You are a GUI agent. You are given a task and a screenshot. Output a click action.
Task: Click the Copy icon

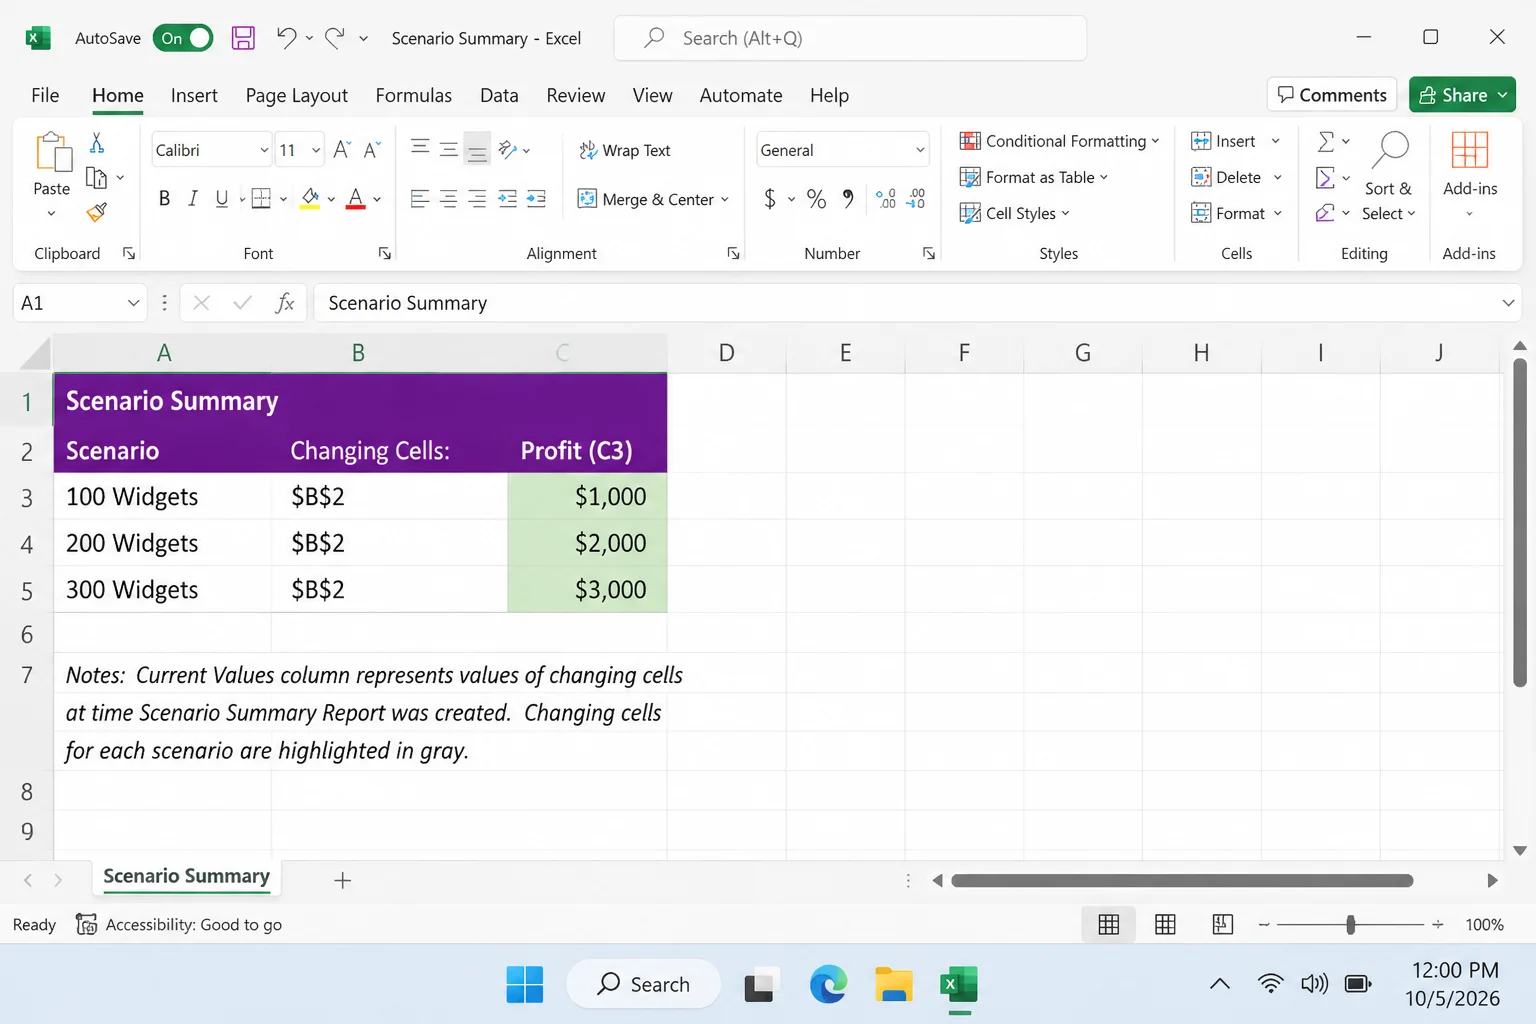[x=97, y=178]
